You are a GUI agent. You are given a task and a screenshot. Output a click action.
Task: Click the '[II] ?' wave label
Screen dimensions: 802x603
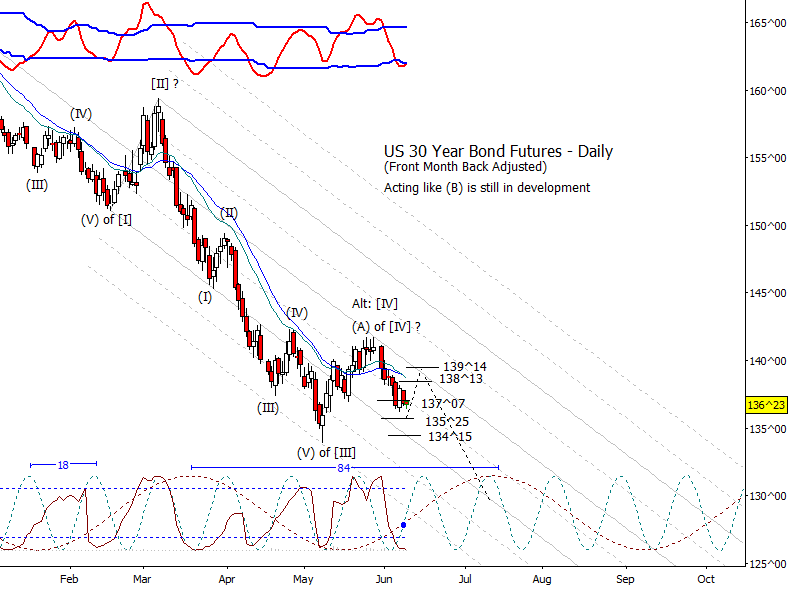point(165,83)
